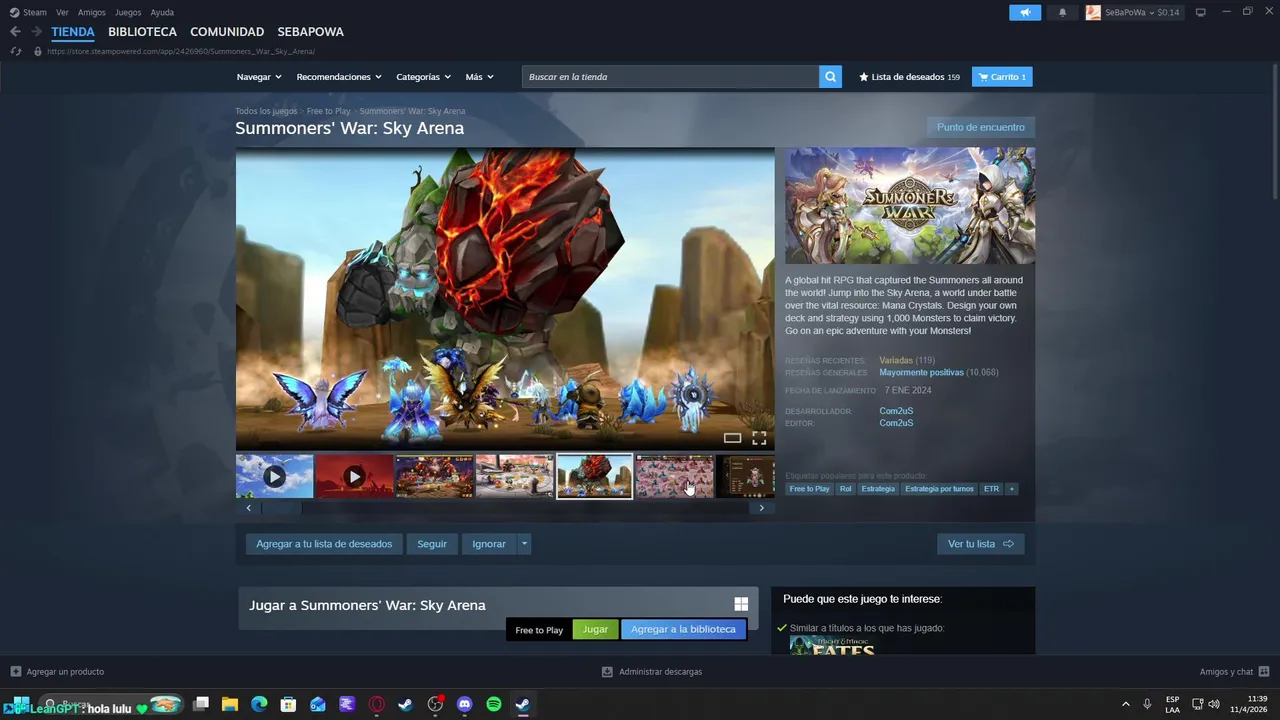
Task: Show hidden system tray icons
Action: [x=1125, y=704]
